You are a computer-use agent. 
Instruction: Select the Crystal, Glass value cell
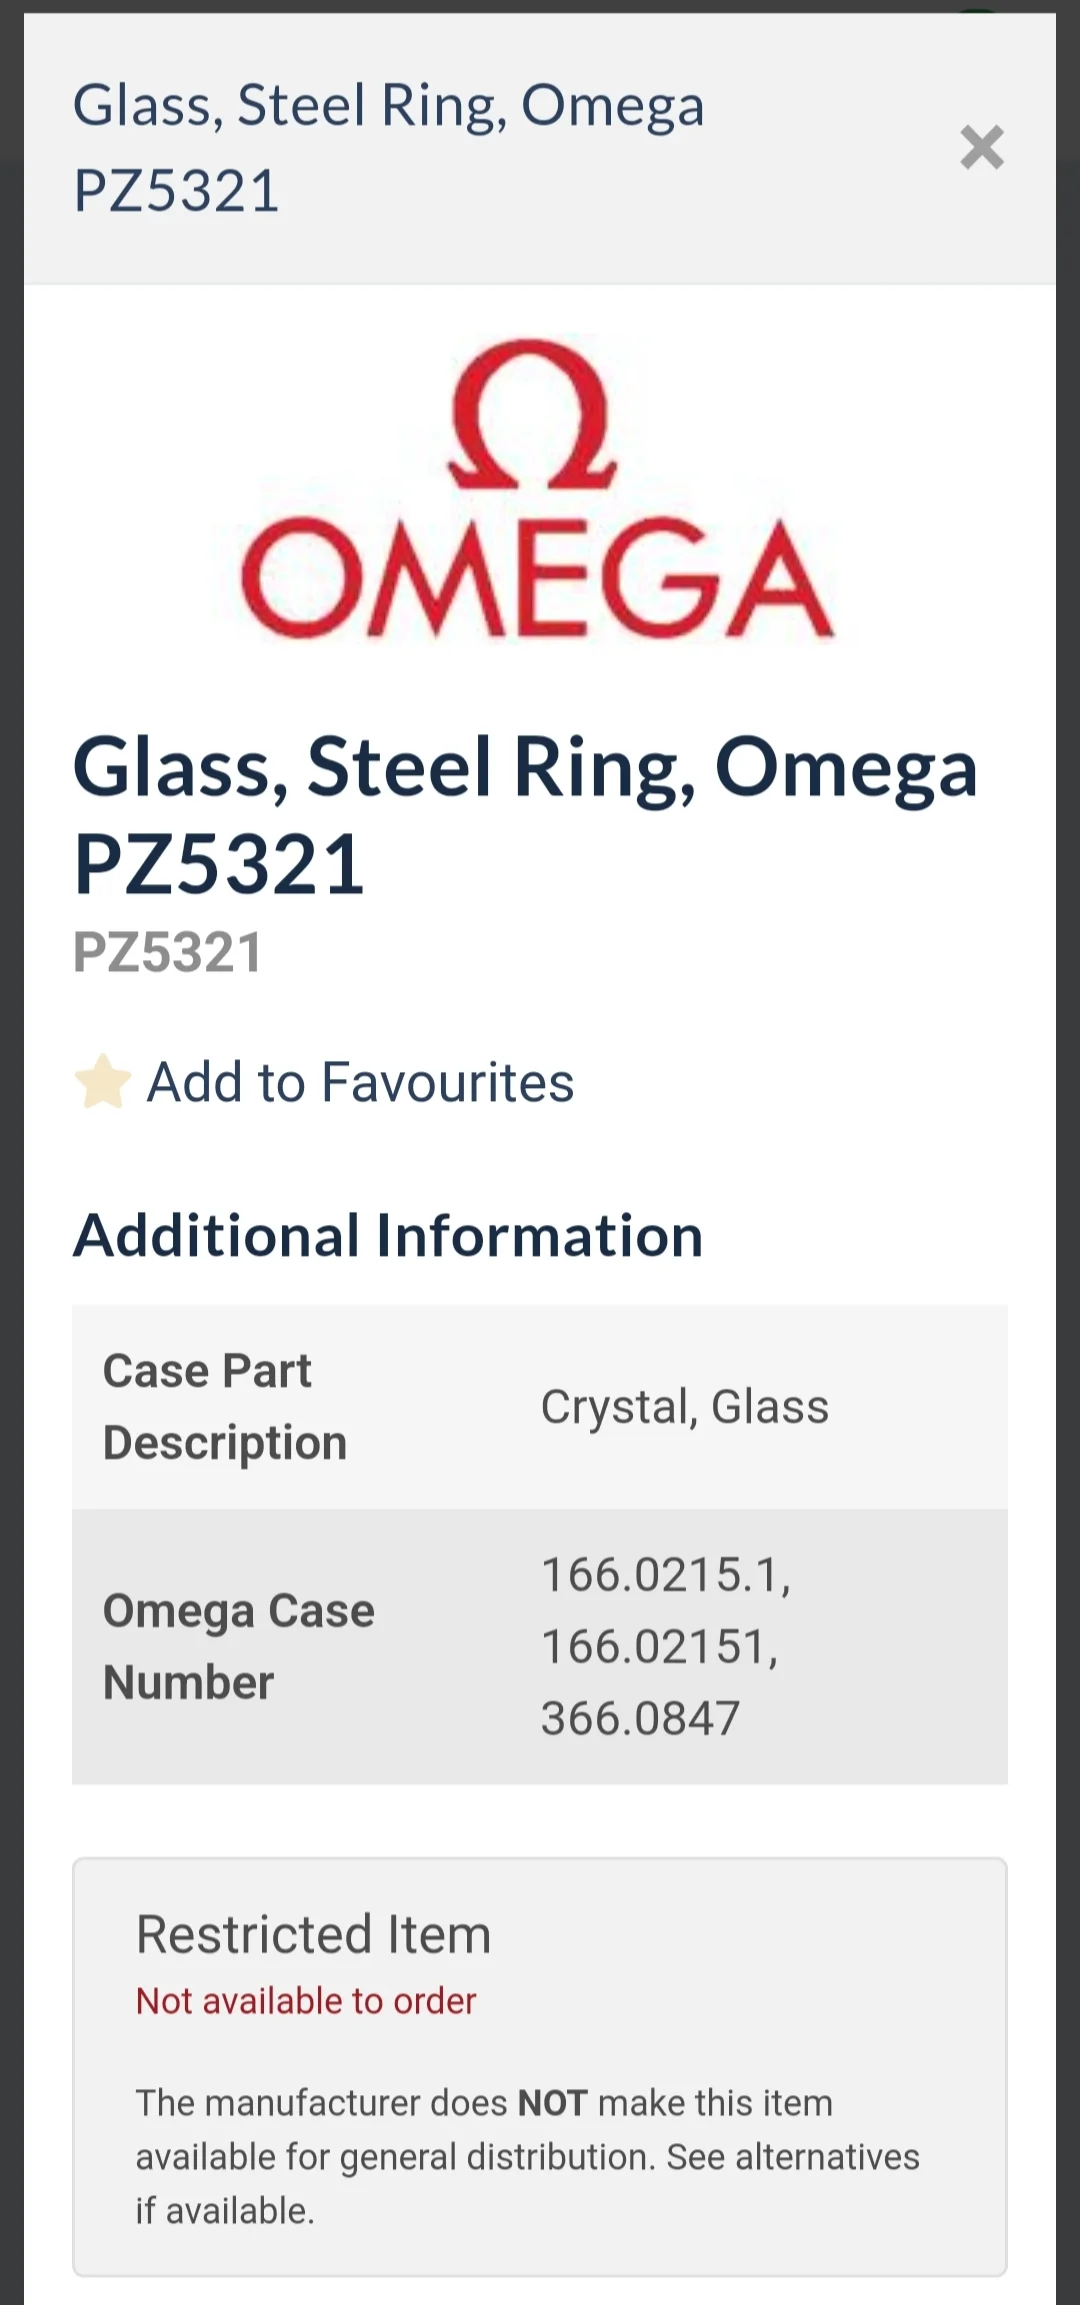(x=685, y=1407)
